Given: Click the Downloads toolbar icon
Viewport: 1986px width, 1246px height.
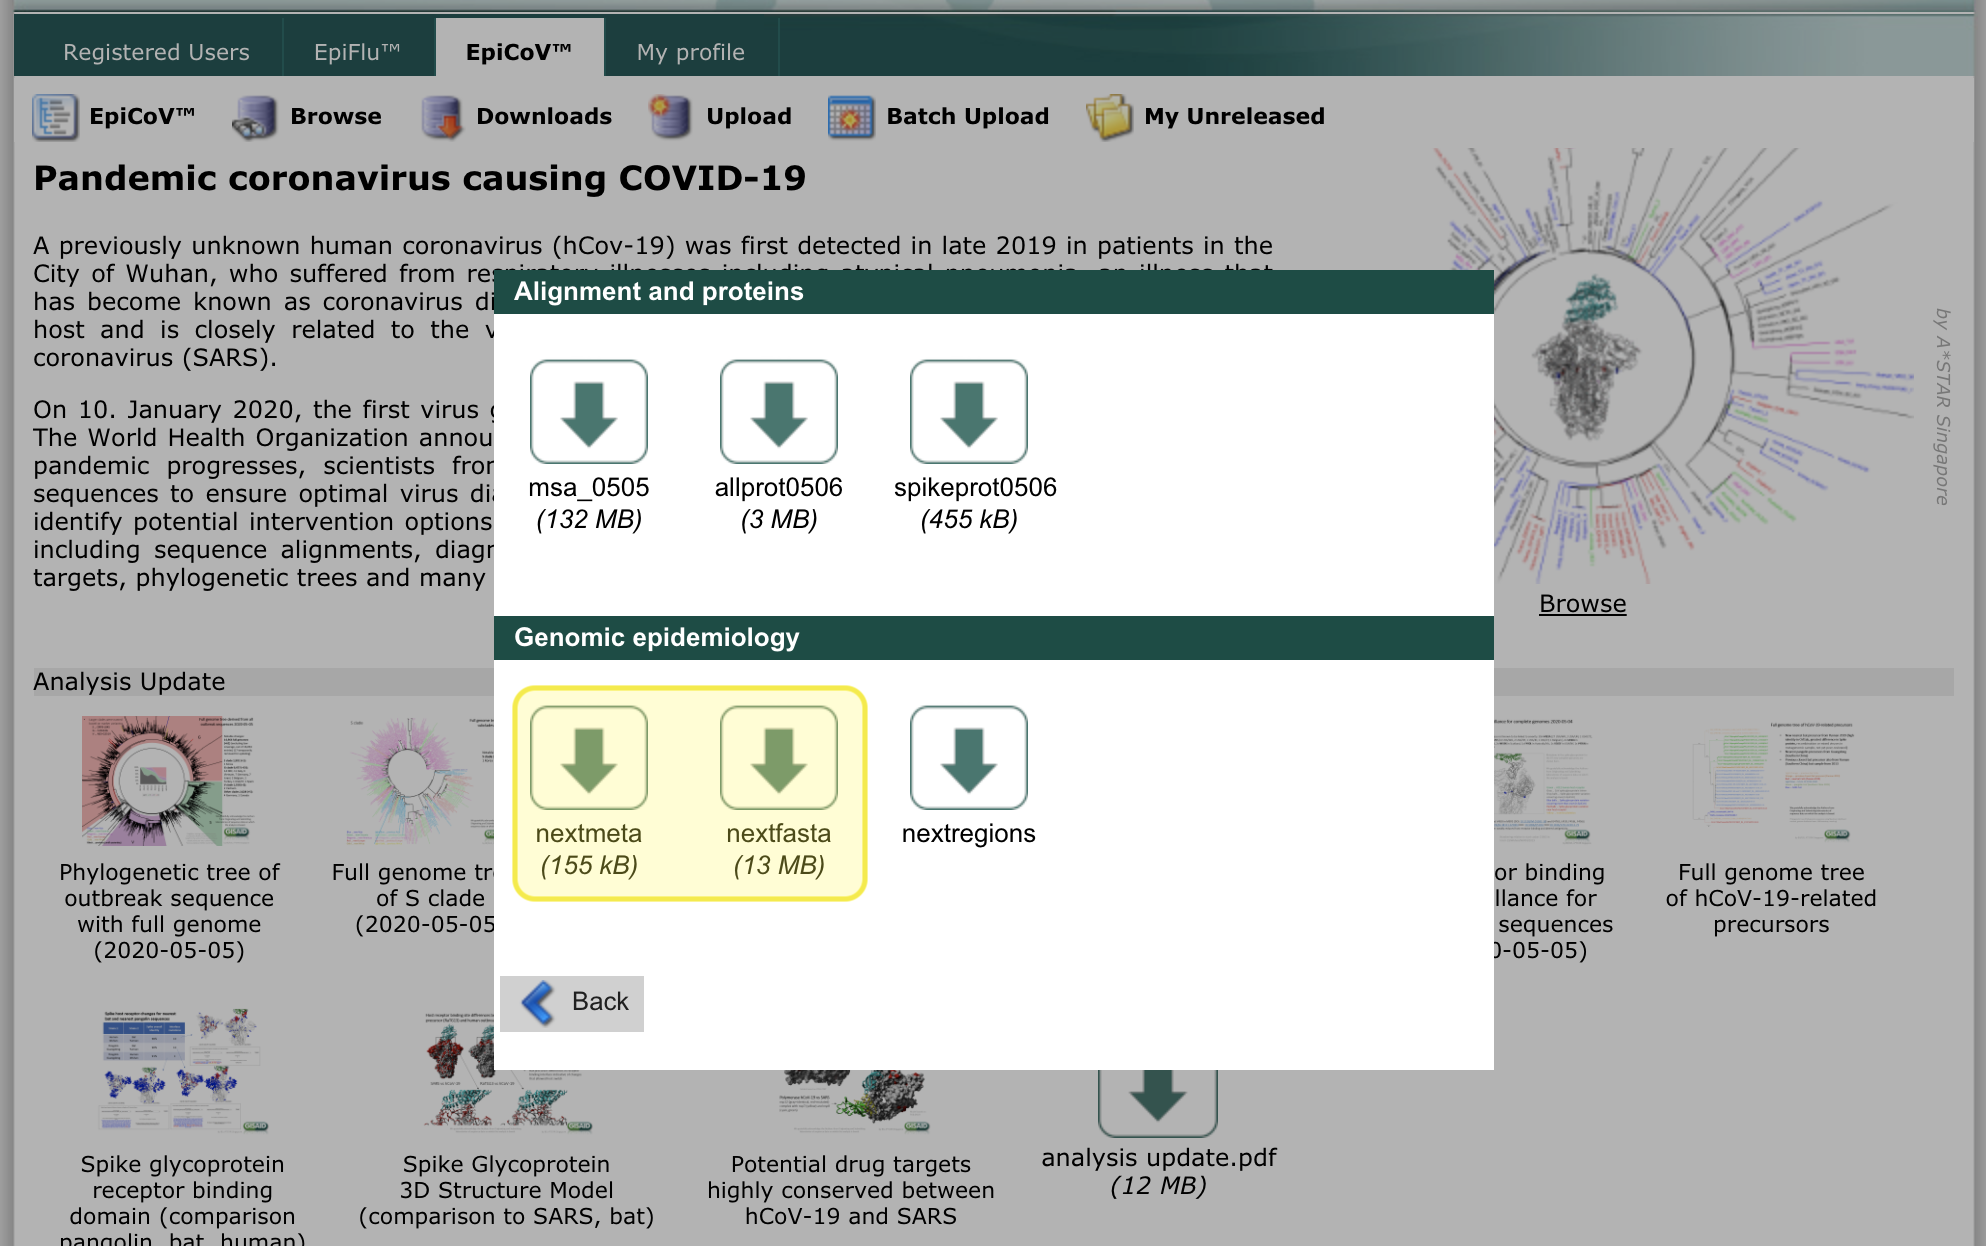Looking at the screenshot, I should [x=441, y=117].
